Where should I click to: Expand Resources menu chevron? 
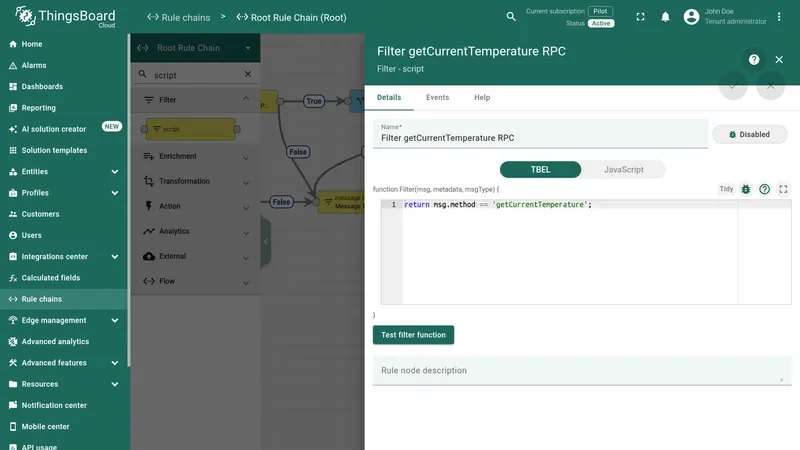click(x=115, y=384)
